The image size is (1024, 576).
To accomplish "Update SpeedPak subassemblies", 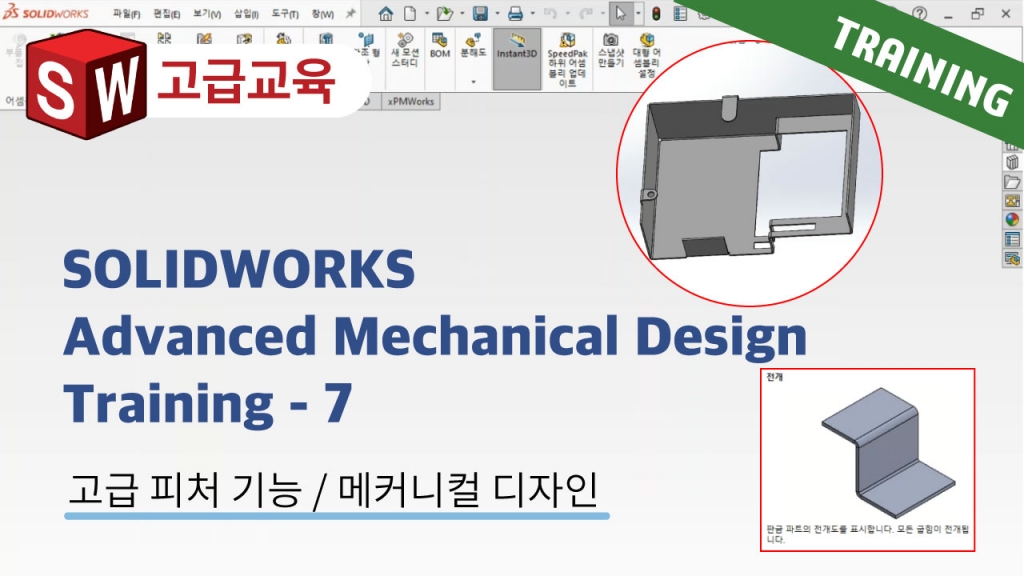I will pyautogui.click(x=568, y=60).
